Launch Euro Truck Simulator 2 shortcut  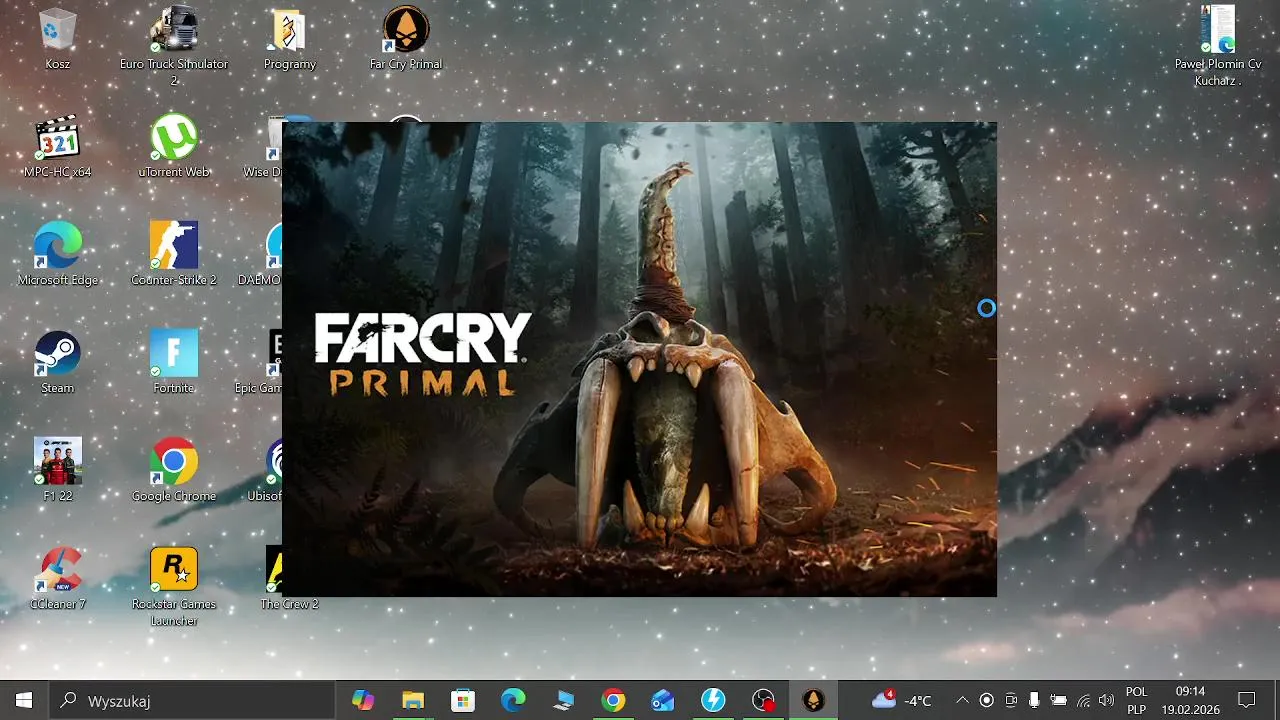[174, 45]
